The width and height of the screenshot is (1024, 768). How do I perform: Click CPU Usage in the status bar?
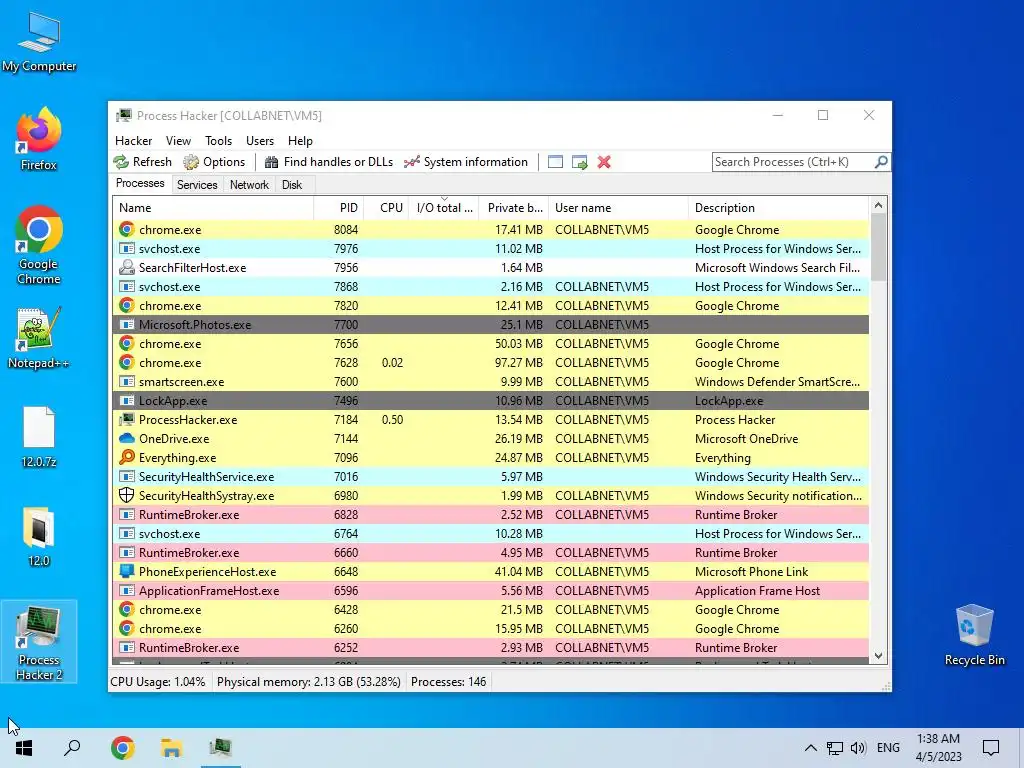click(x=157, y=682)
